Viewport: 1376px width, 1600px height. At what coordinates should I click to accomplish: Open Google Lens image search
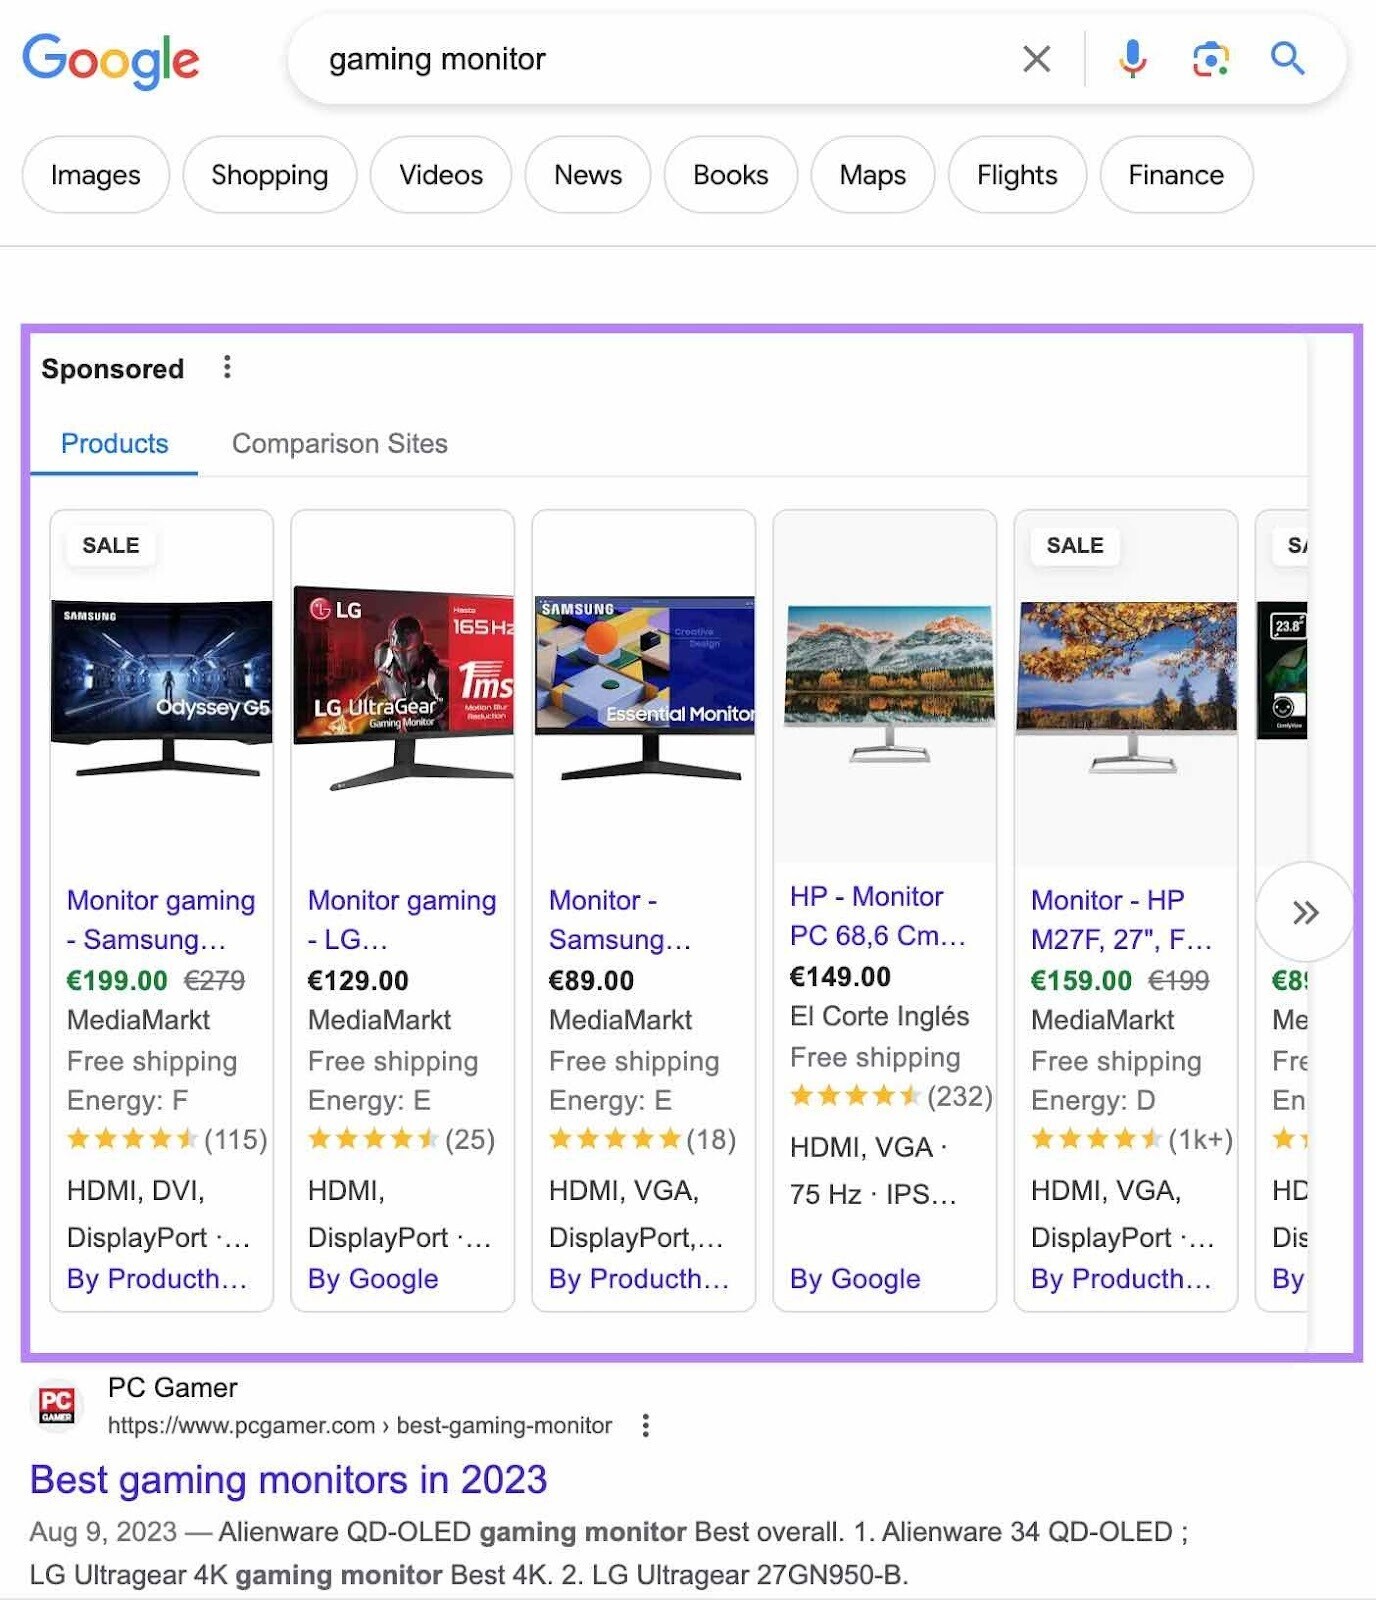click(x=1210, y=59)
